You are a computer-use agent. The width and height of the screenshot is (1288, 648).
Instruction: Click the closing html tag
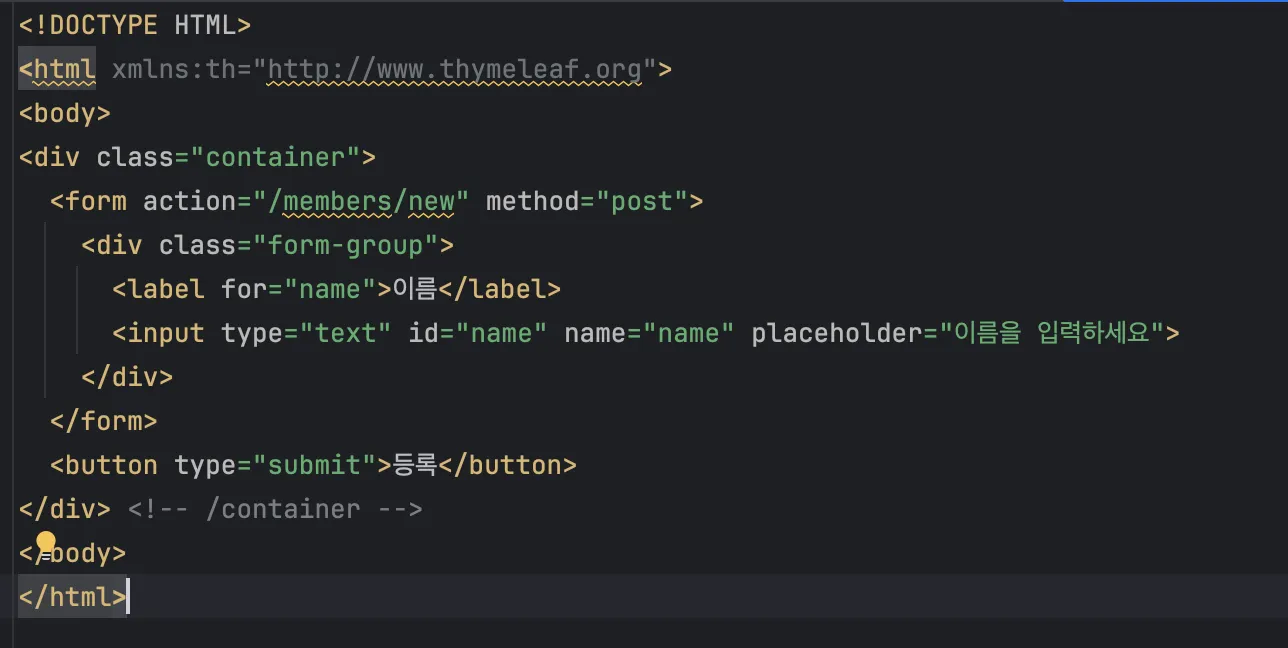72,597
